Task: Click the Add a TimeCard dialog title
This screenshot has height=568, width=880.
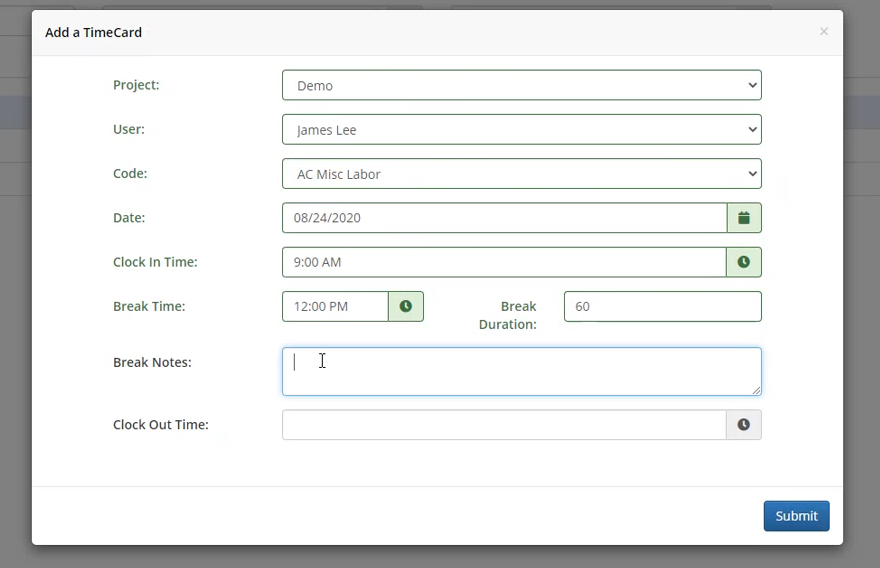Action: [94, 32]
